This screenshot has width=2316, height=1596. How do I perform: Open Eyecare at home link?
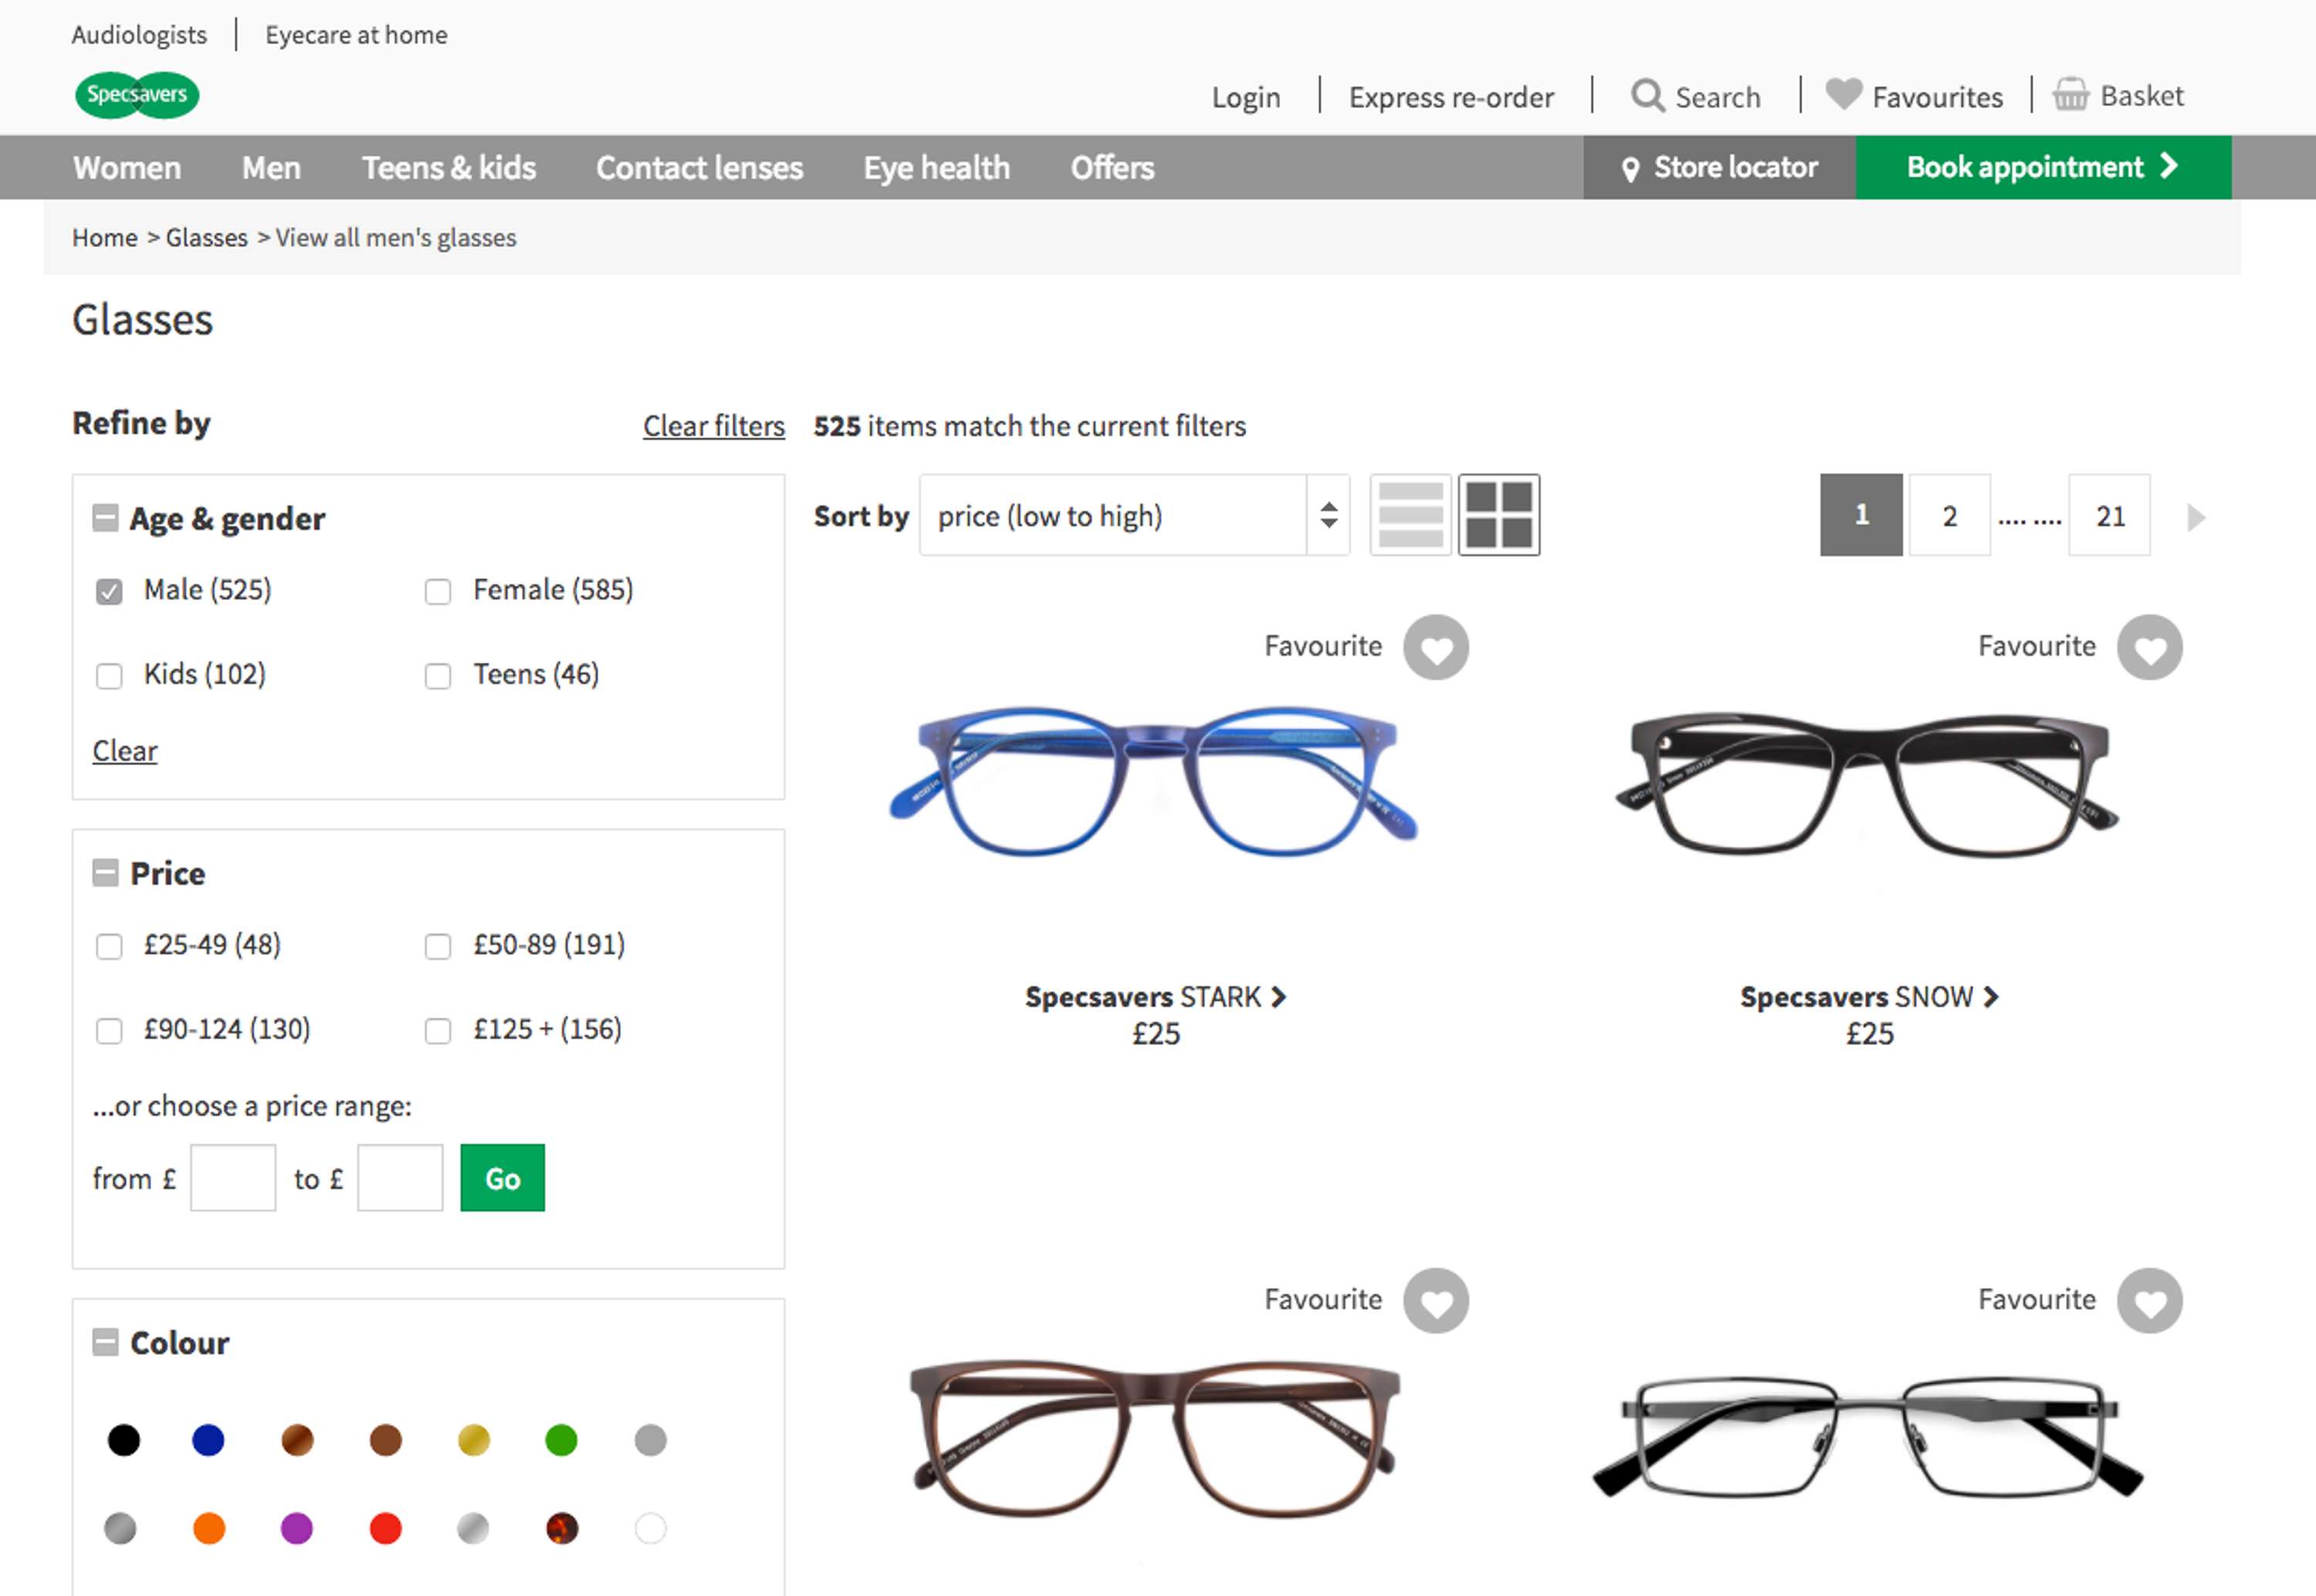pyautogui.click(x=356, y=35)
